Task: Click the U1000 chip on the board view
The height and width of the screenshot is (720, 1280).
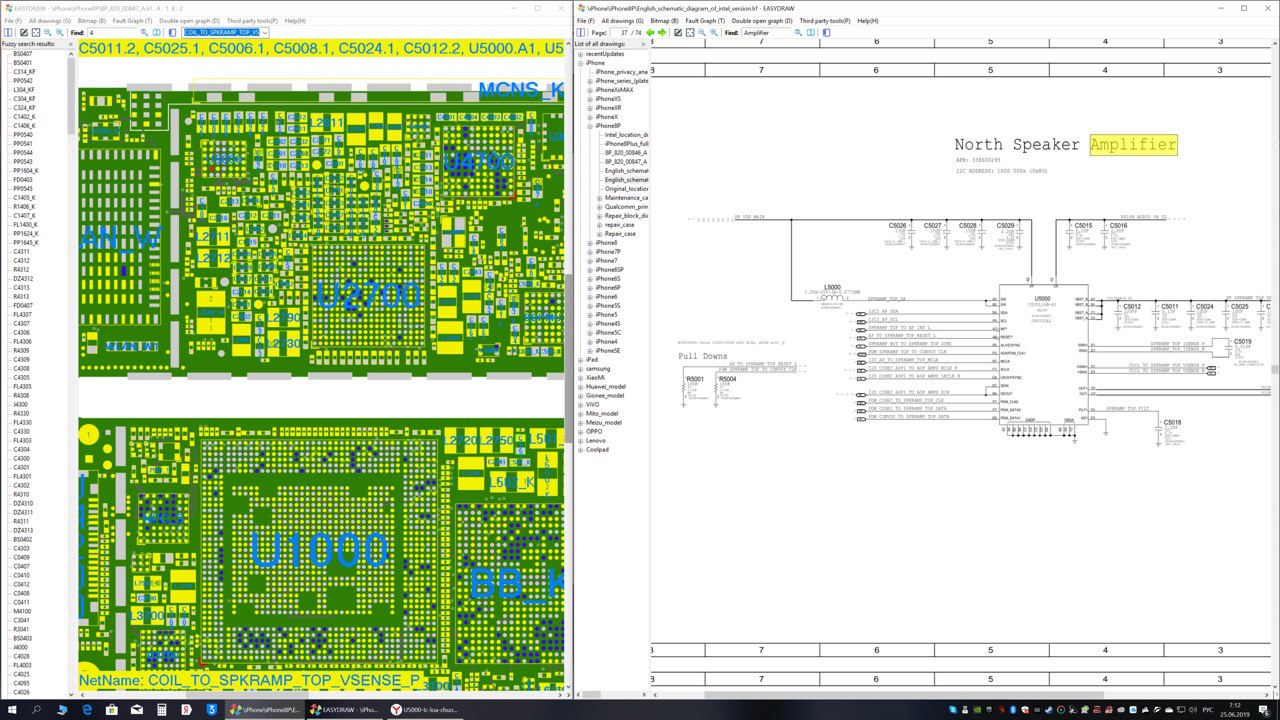Action: click(320, 549)
